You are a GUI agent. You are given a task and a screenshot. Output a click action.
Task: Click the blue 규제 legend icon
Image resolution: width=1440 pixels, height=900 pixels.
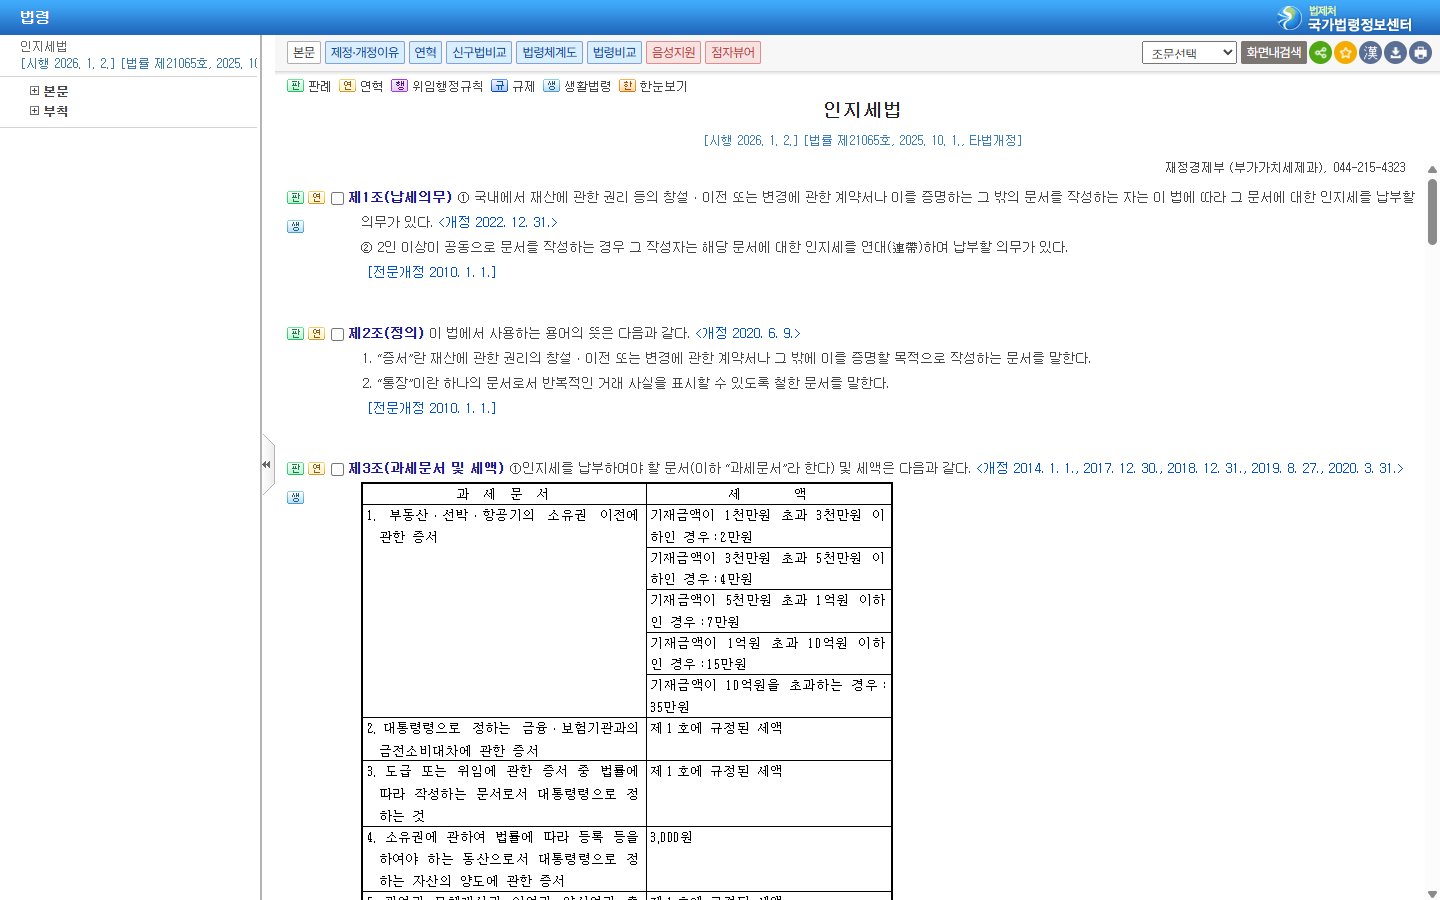[x=499, y=86]
